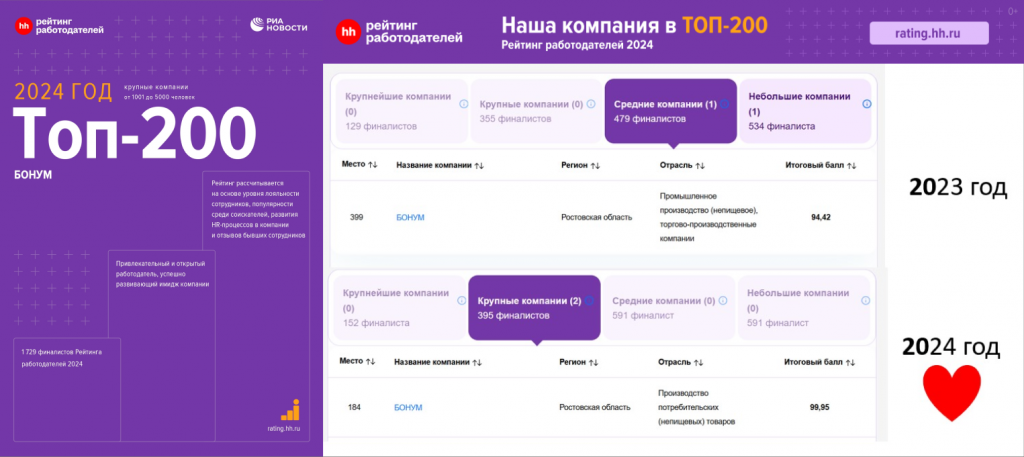The height and width of the screenshot is (457, 1024).
Task: Click the hh logo on the left Топ-200 card
Action: (x=24, y=25)
